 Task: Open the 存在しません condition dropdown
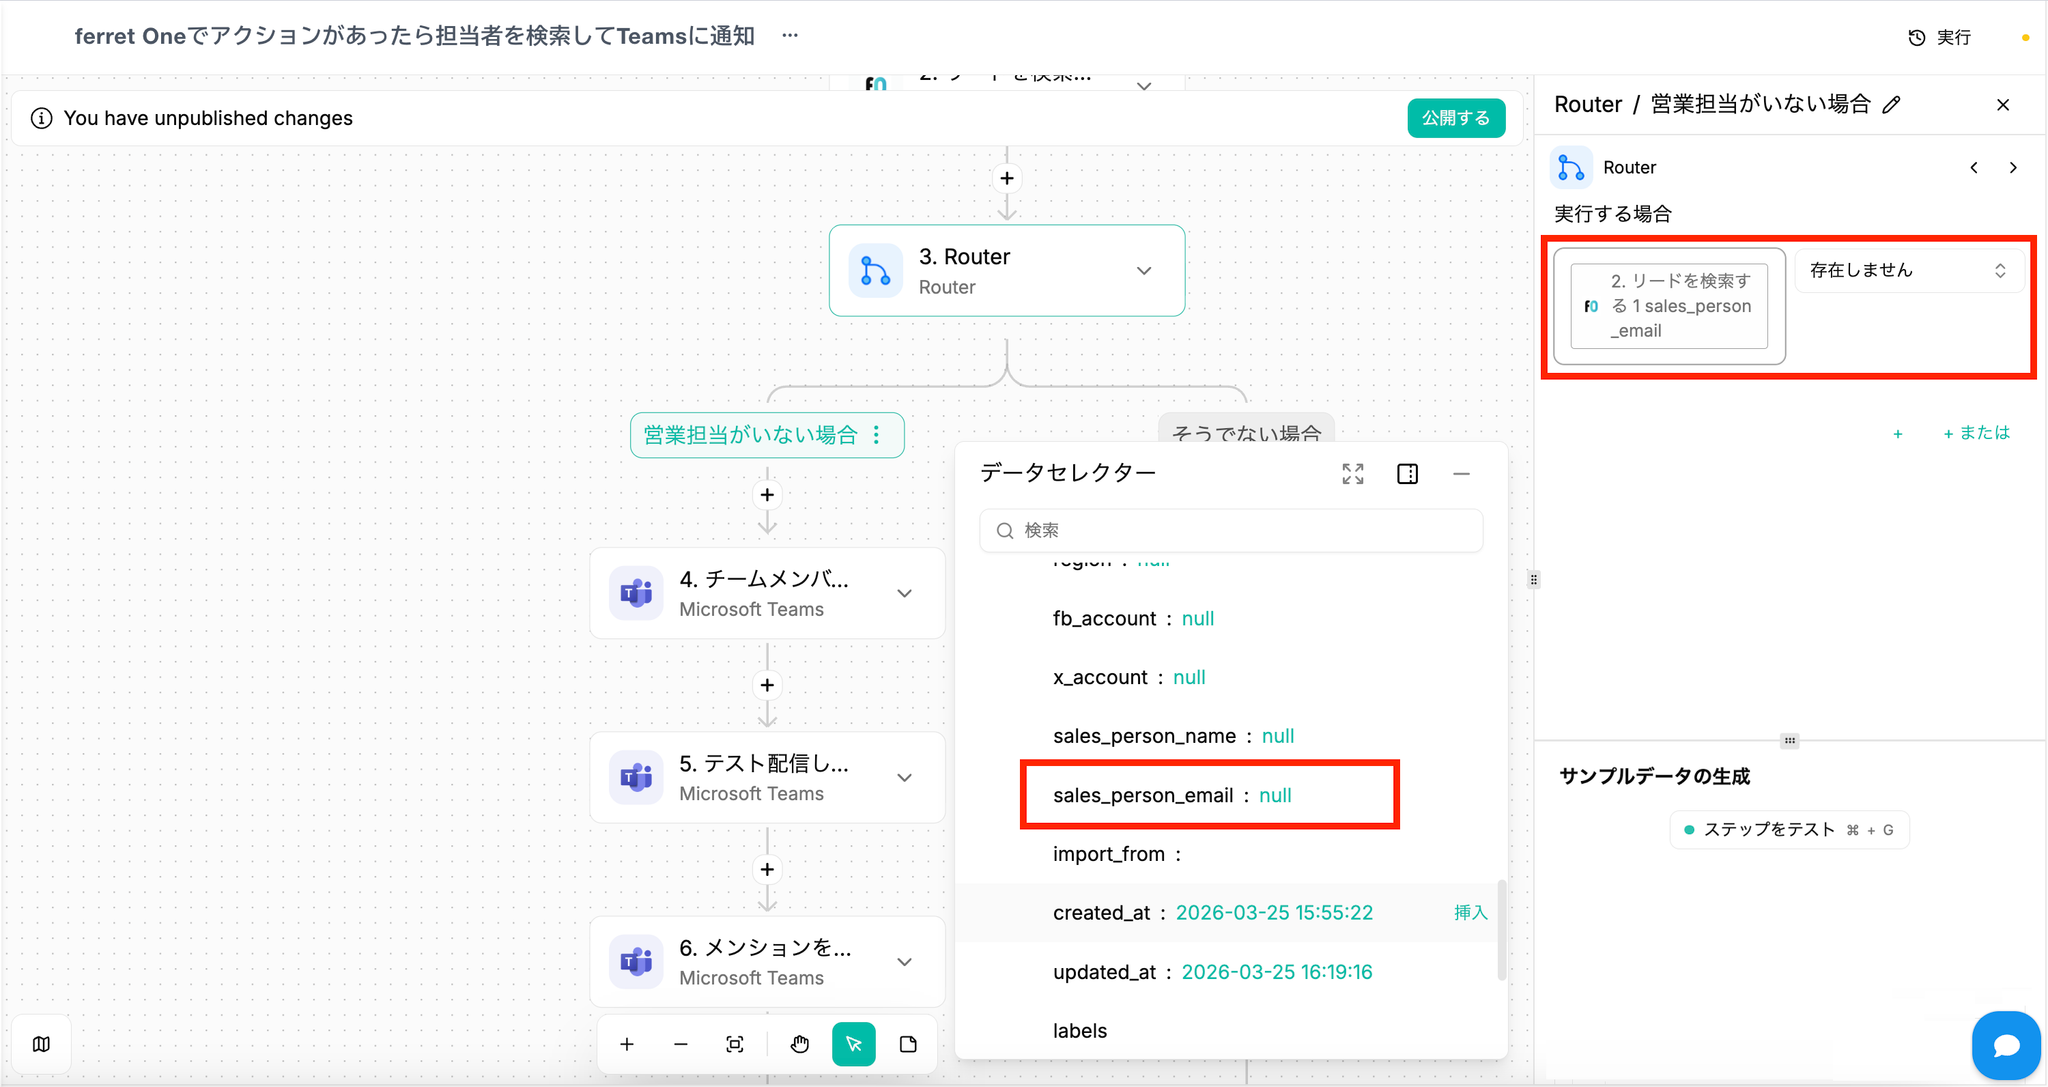click(1908, 271)
